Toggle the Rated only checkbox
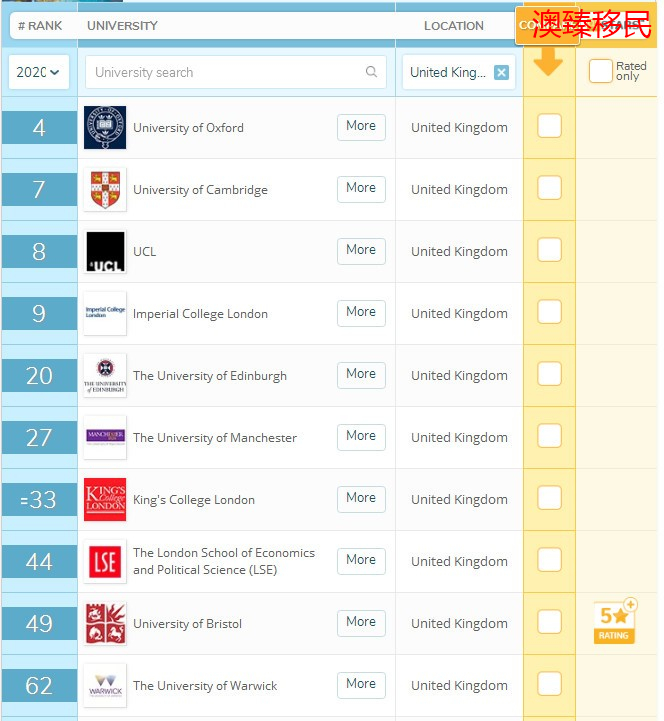Screen dimensions: 664x721 pyautogui.click(x=600, y=71)
